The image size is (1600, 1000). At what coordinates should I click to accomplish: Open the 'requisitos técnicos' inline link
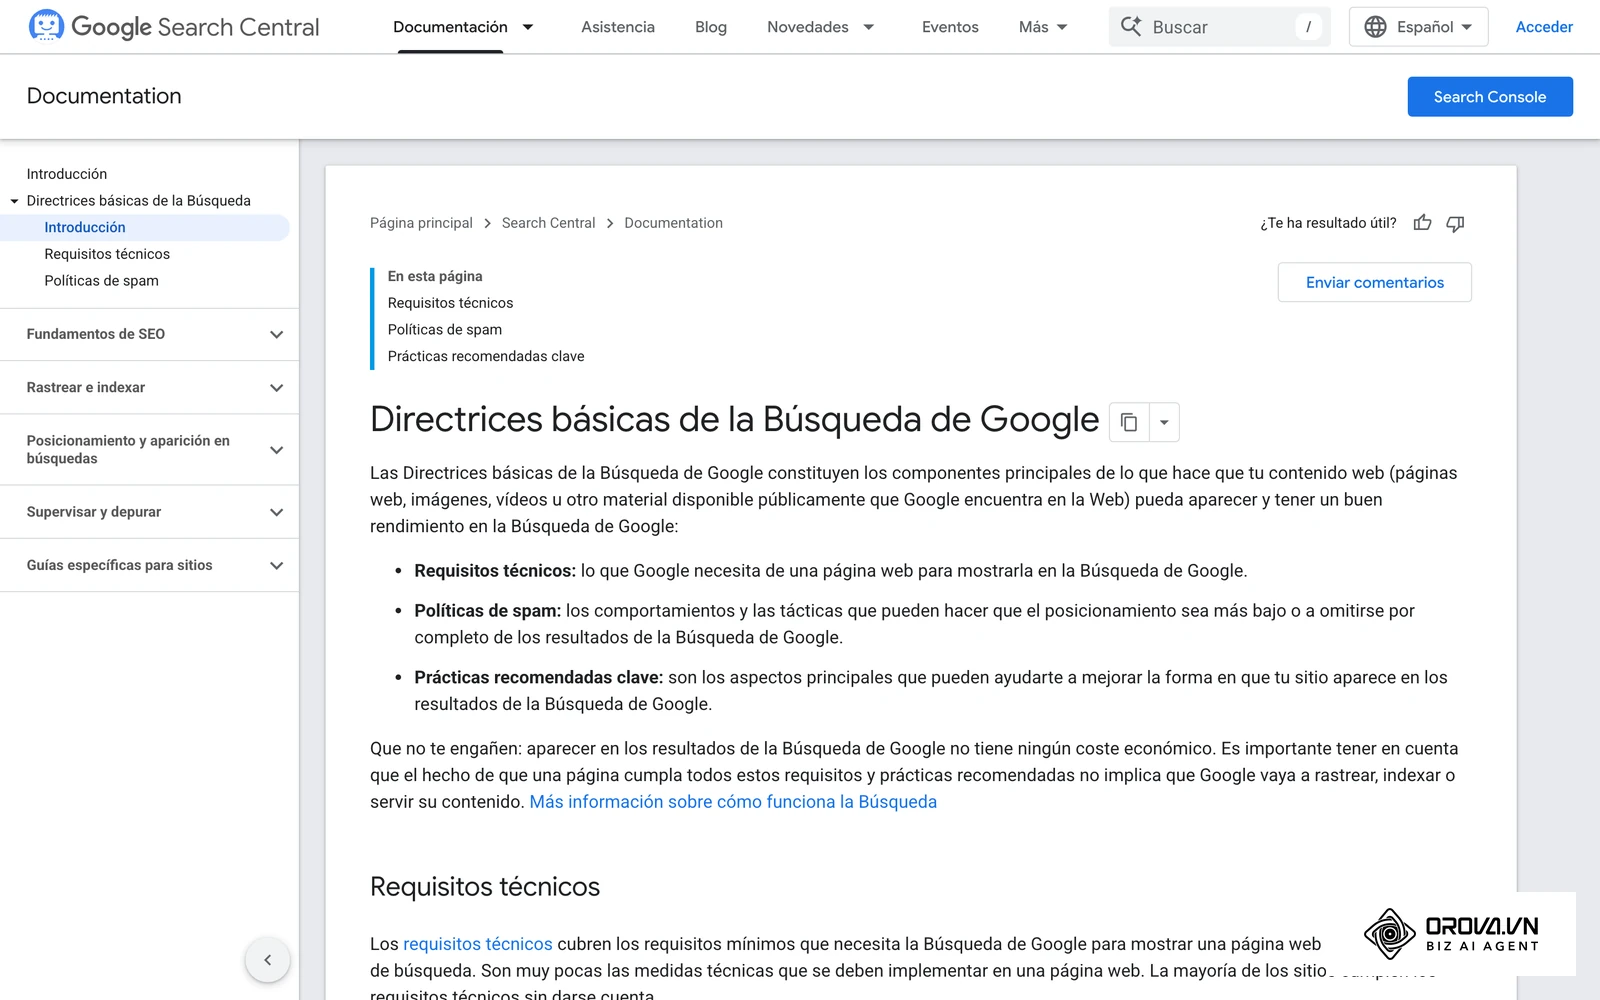(x=478, y=944)
